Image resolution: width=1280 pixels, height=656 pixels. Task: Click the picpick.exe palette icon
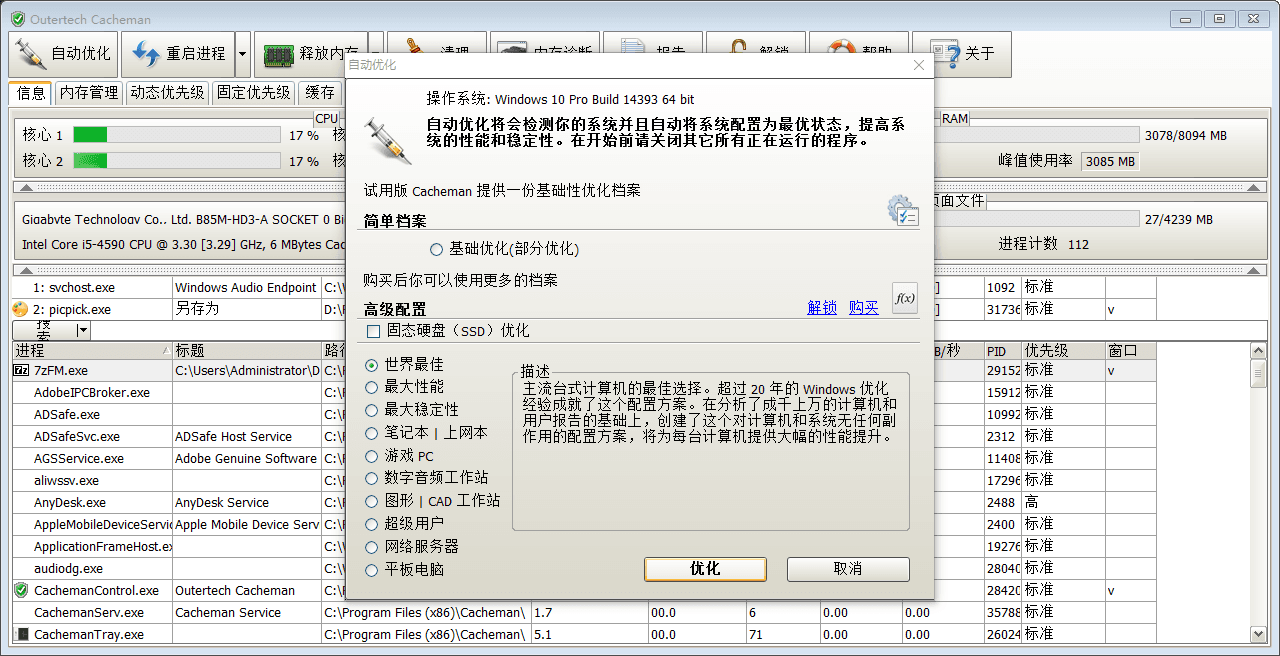point(20,310)
